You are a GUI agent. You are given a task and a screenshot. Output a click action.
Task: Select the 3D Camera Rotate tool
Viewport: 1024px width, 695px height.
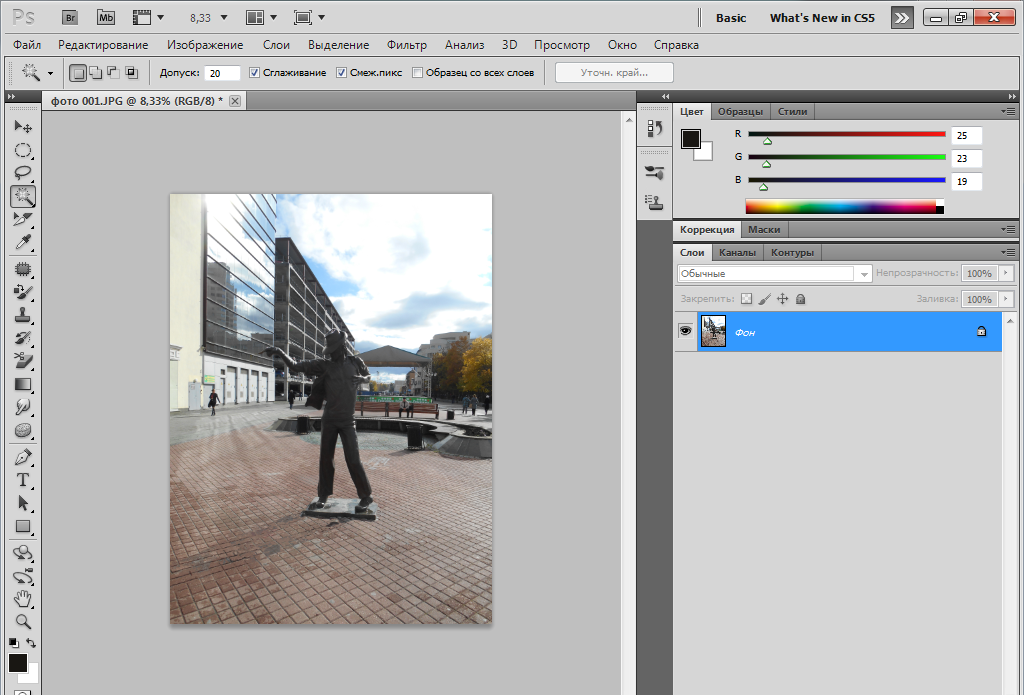(23, 576)
